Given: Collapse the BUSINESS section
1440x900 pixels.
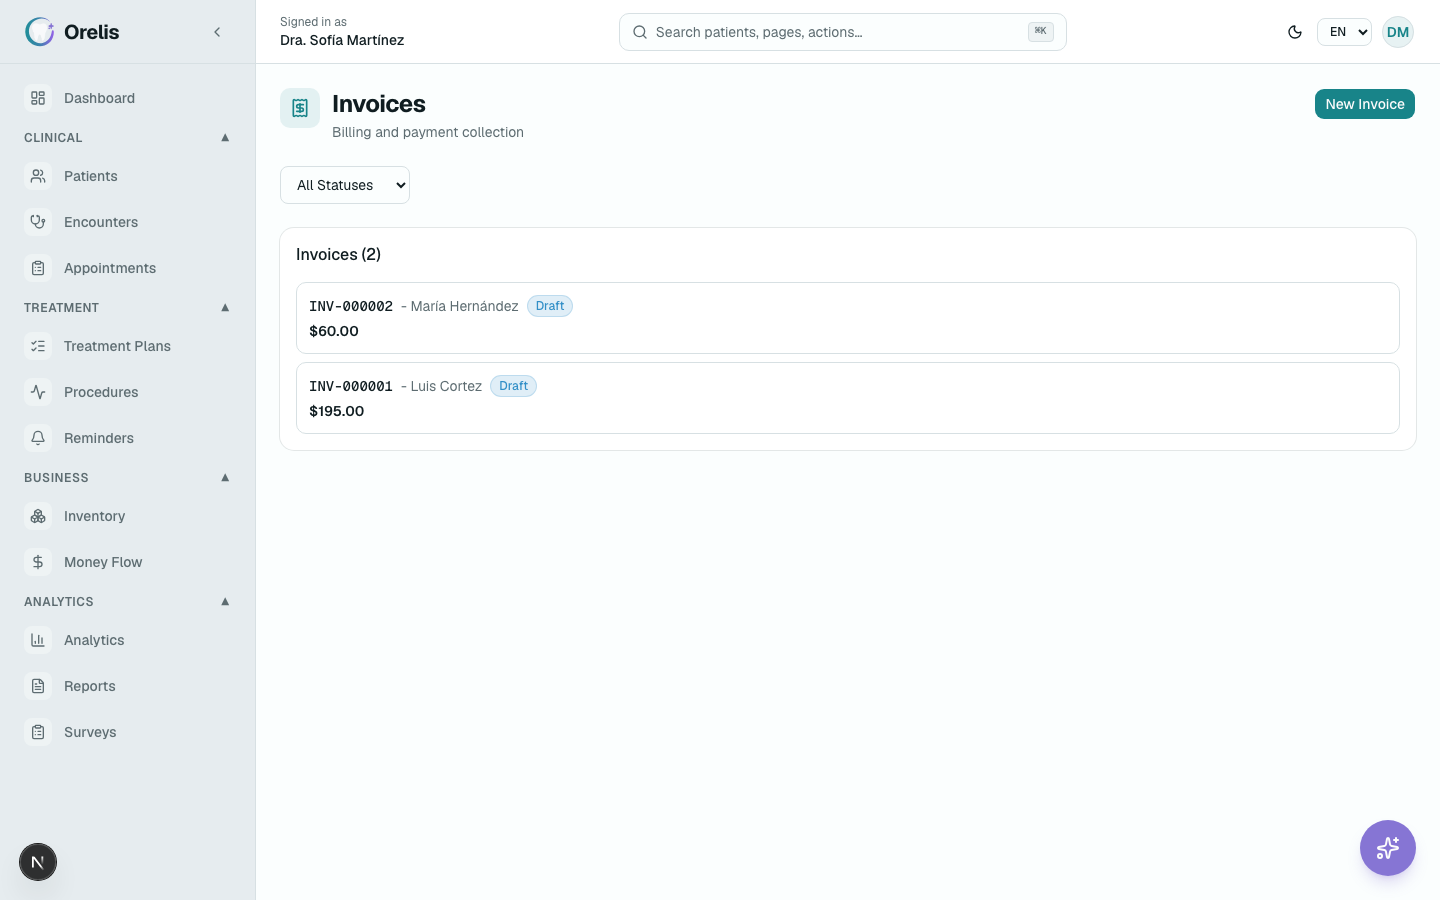Looking at the screenshot, I should pyautogui.click(x=127, y=477).
